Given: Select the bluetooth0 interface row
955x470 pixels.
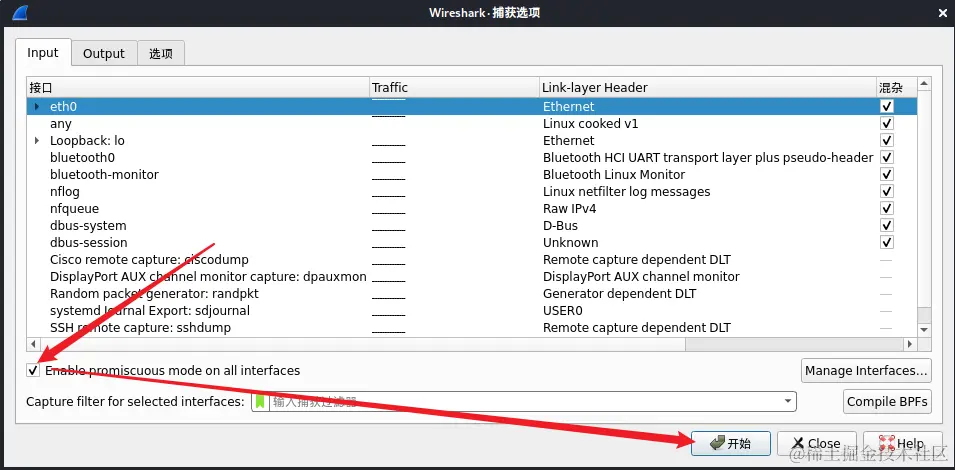Looking at the screenshot, I should point(472,158).
